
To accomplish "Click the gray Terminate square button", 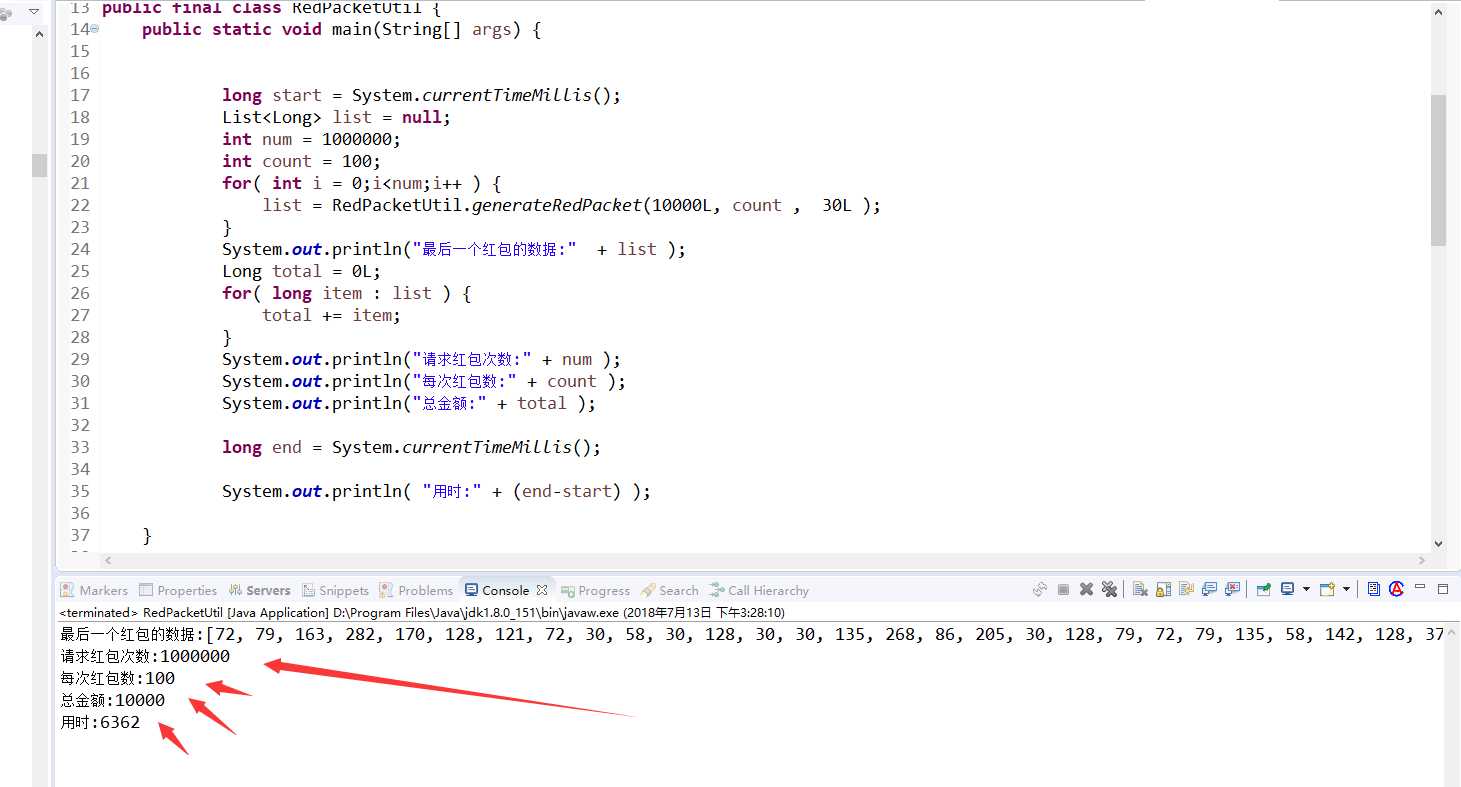I will (1063, 589).
